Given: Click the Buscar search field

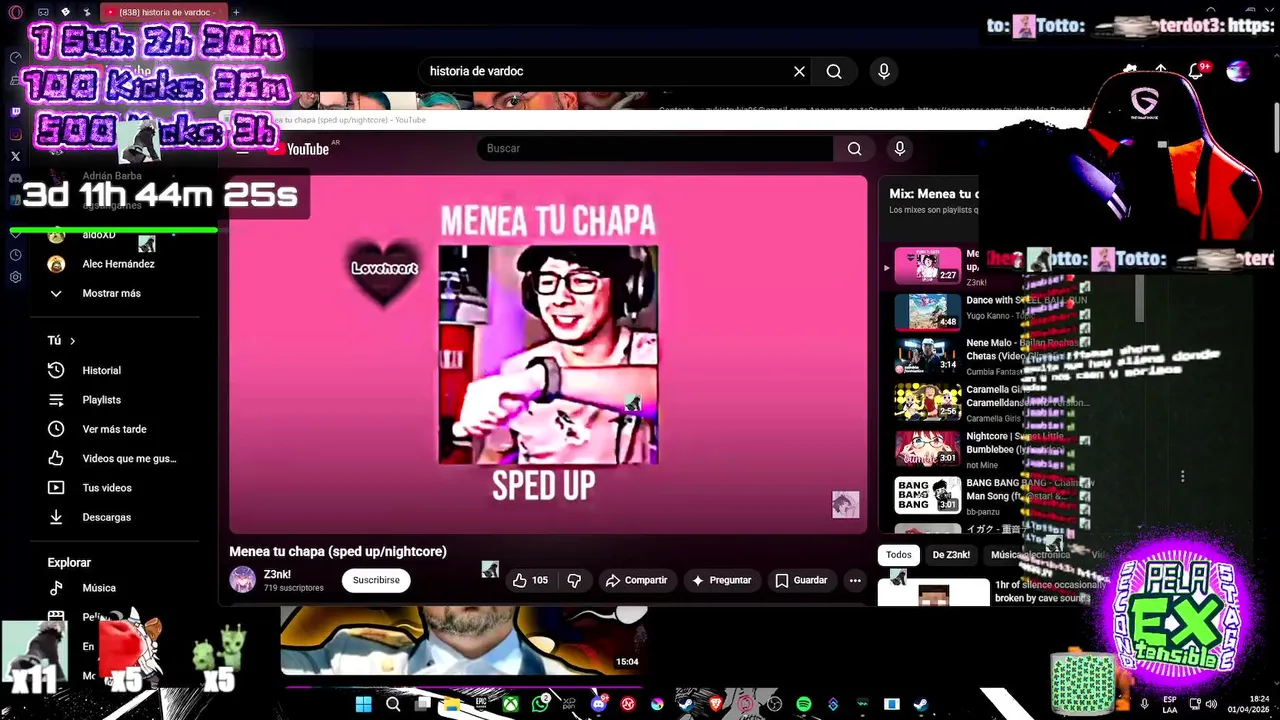Looking at the screenshot, I should [x=655, y=148].
